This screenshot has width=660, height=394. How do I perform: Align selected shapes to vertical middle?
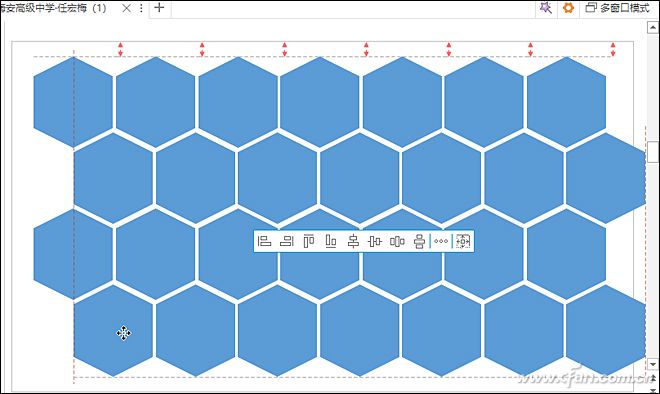click(375, 241)
